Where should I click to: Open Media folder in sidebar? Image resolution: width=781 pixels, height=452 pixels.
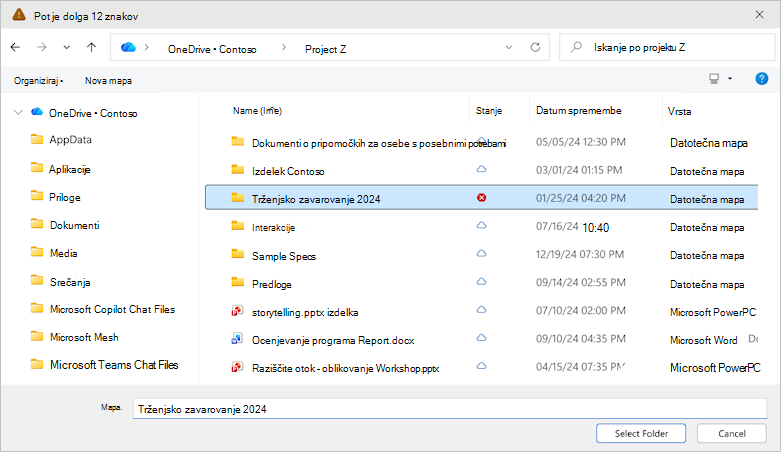point(63,253)
